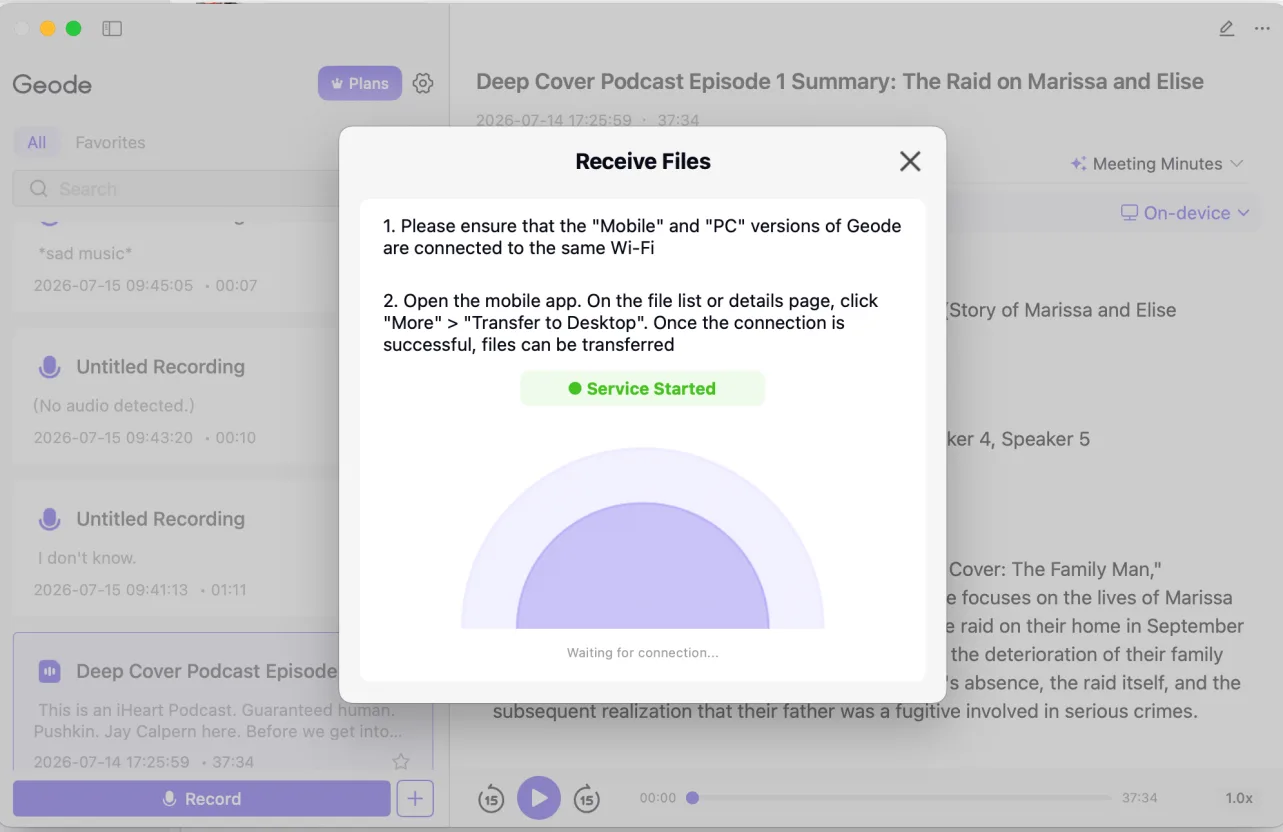Click the edit pencil icon

1226,29
